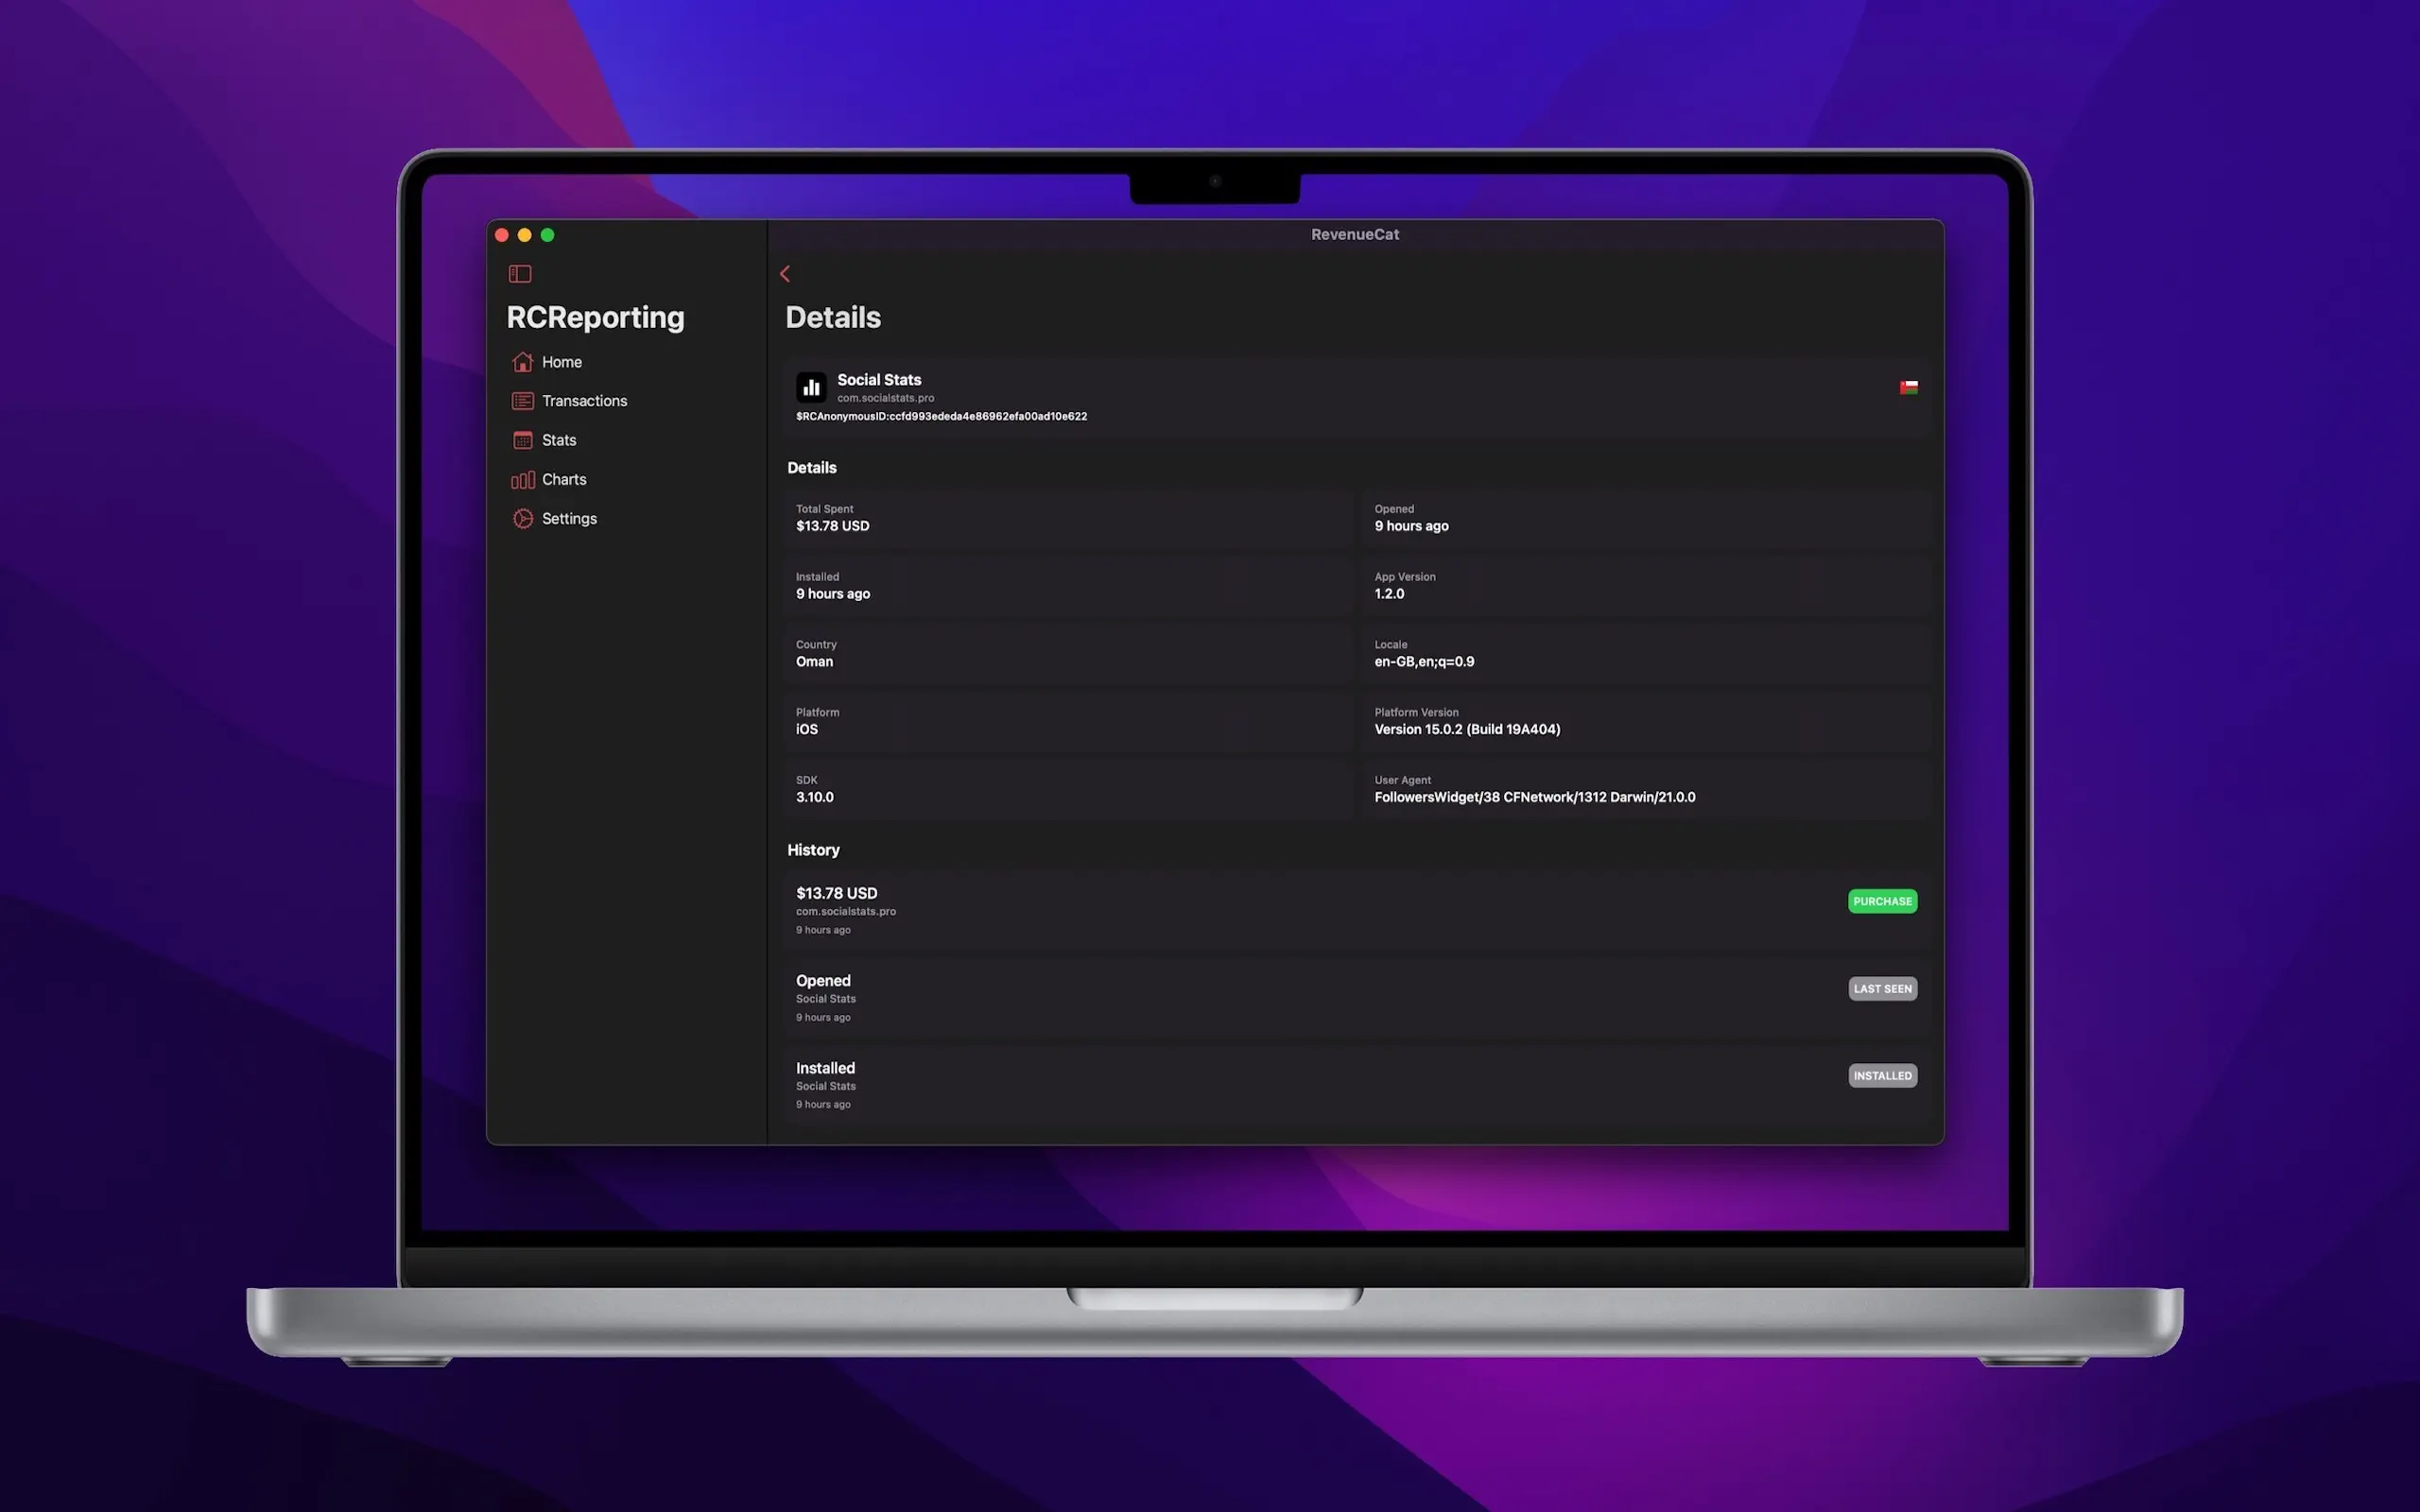Open the Charts sidebar section
Screen dimensions: 2420x1512
[x=564, y=480]
